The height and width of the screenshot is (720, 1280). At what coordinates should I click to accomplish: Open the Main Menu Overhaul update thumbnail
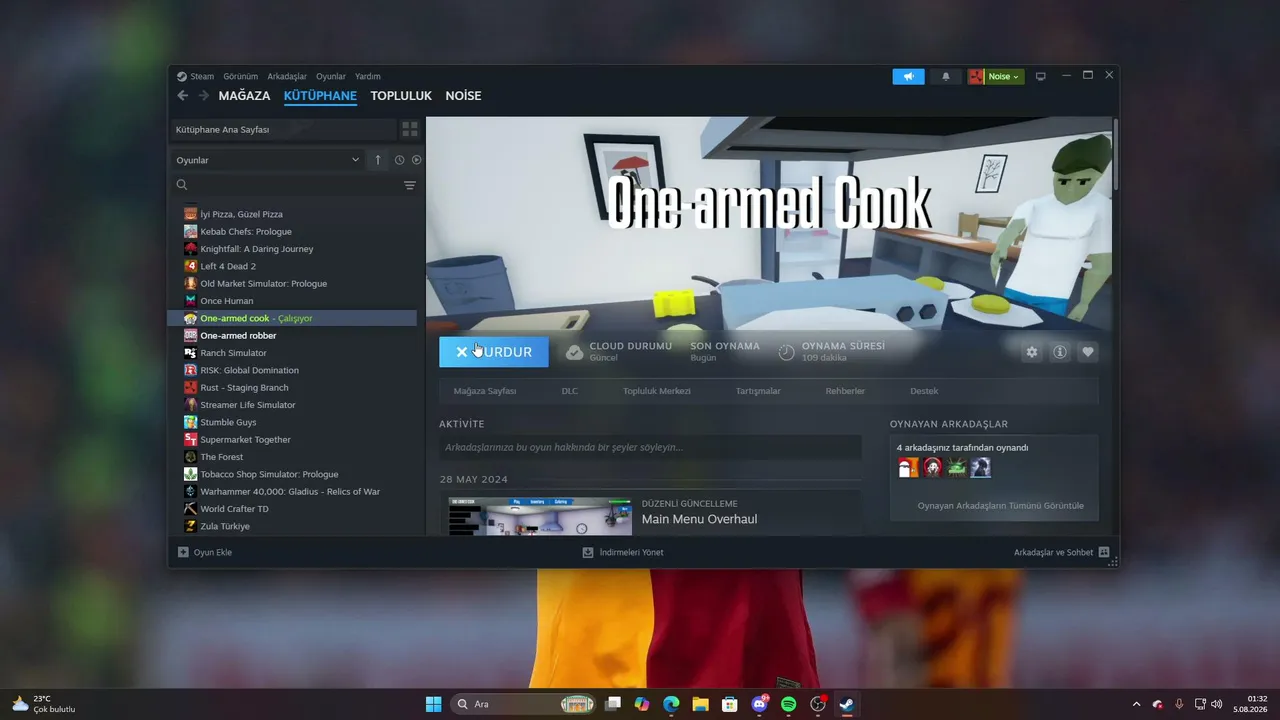(541, 516)
